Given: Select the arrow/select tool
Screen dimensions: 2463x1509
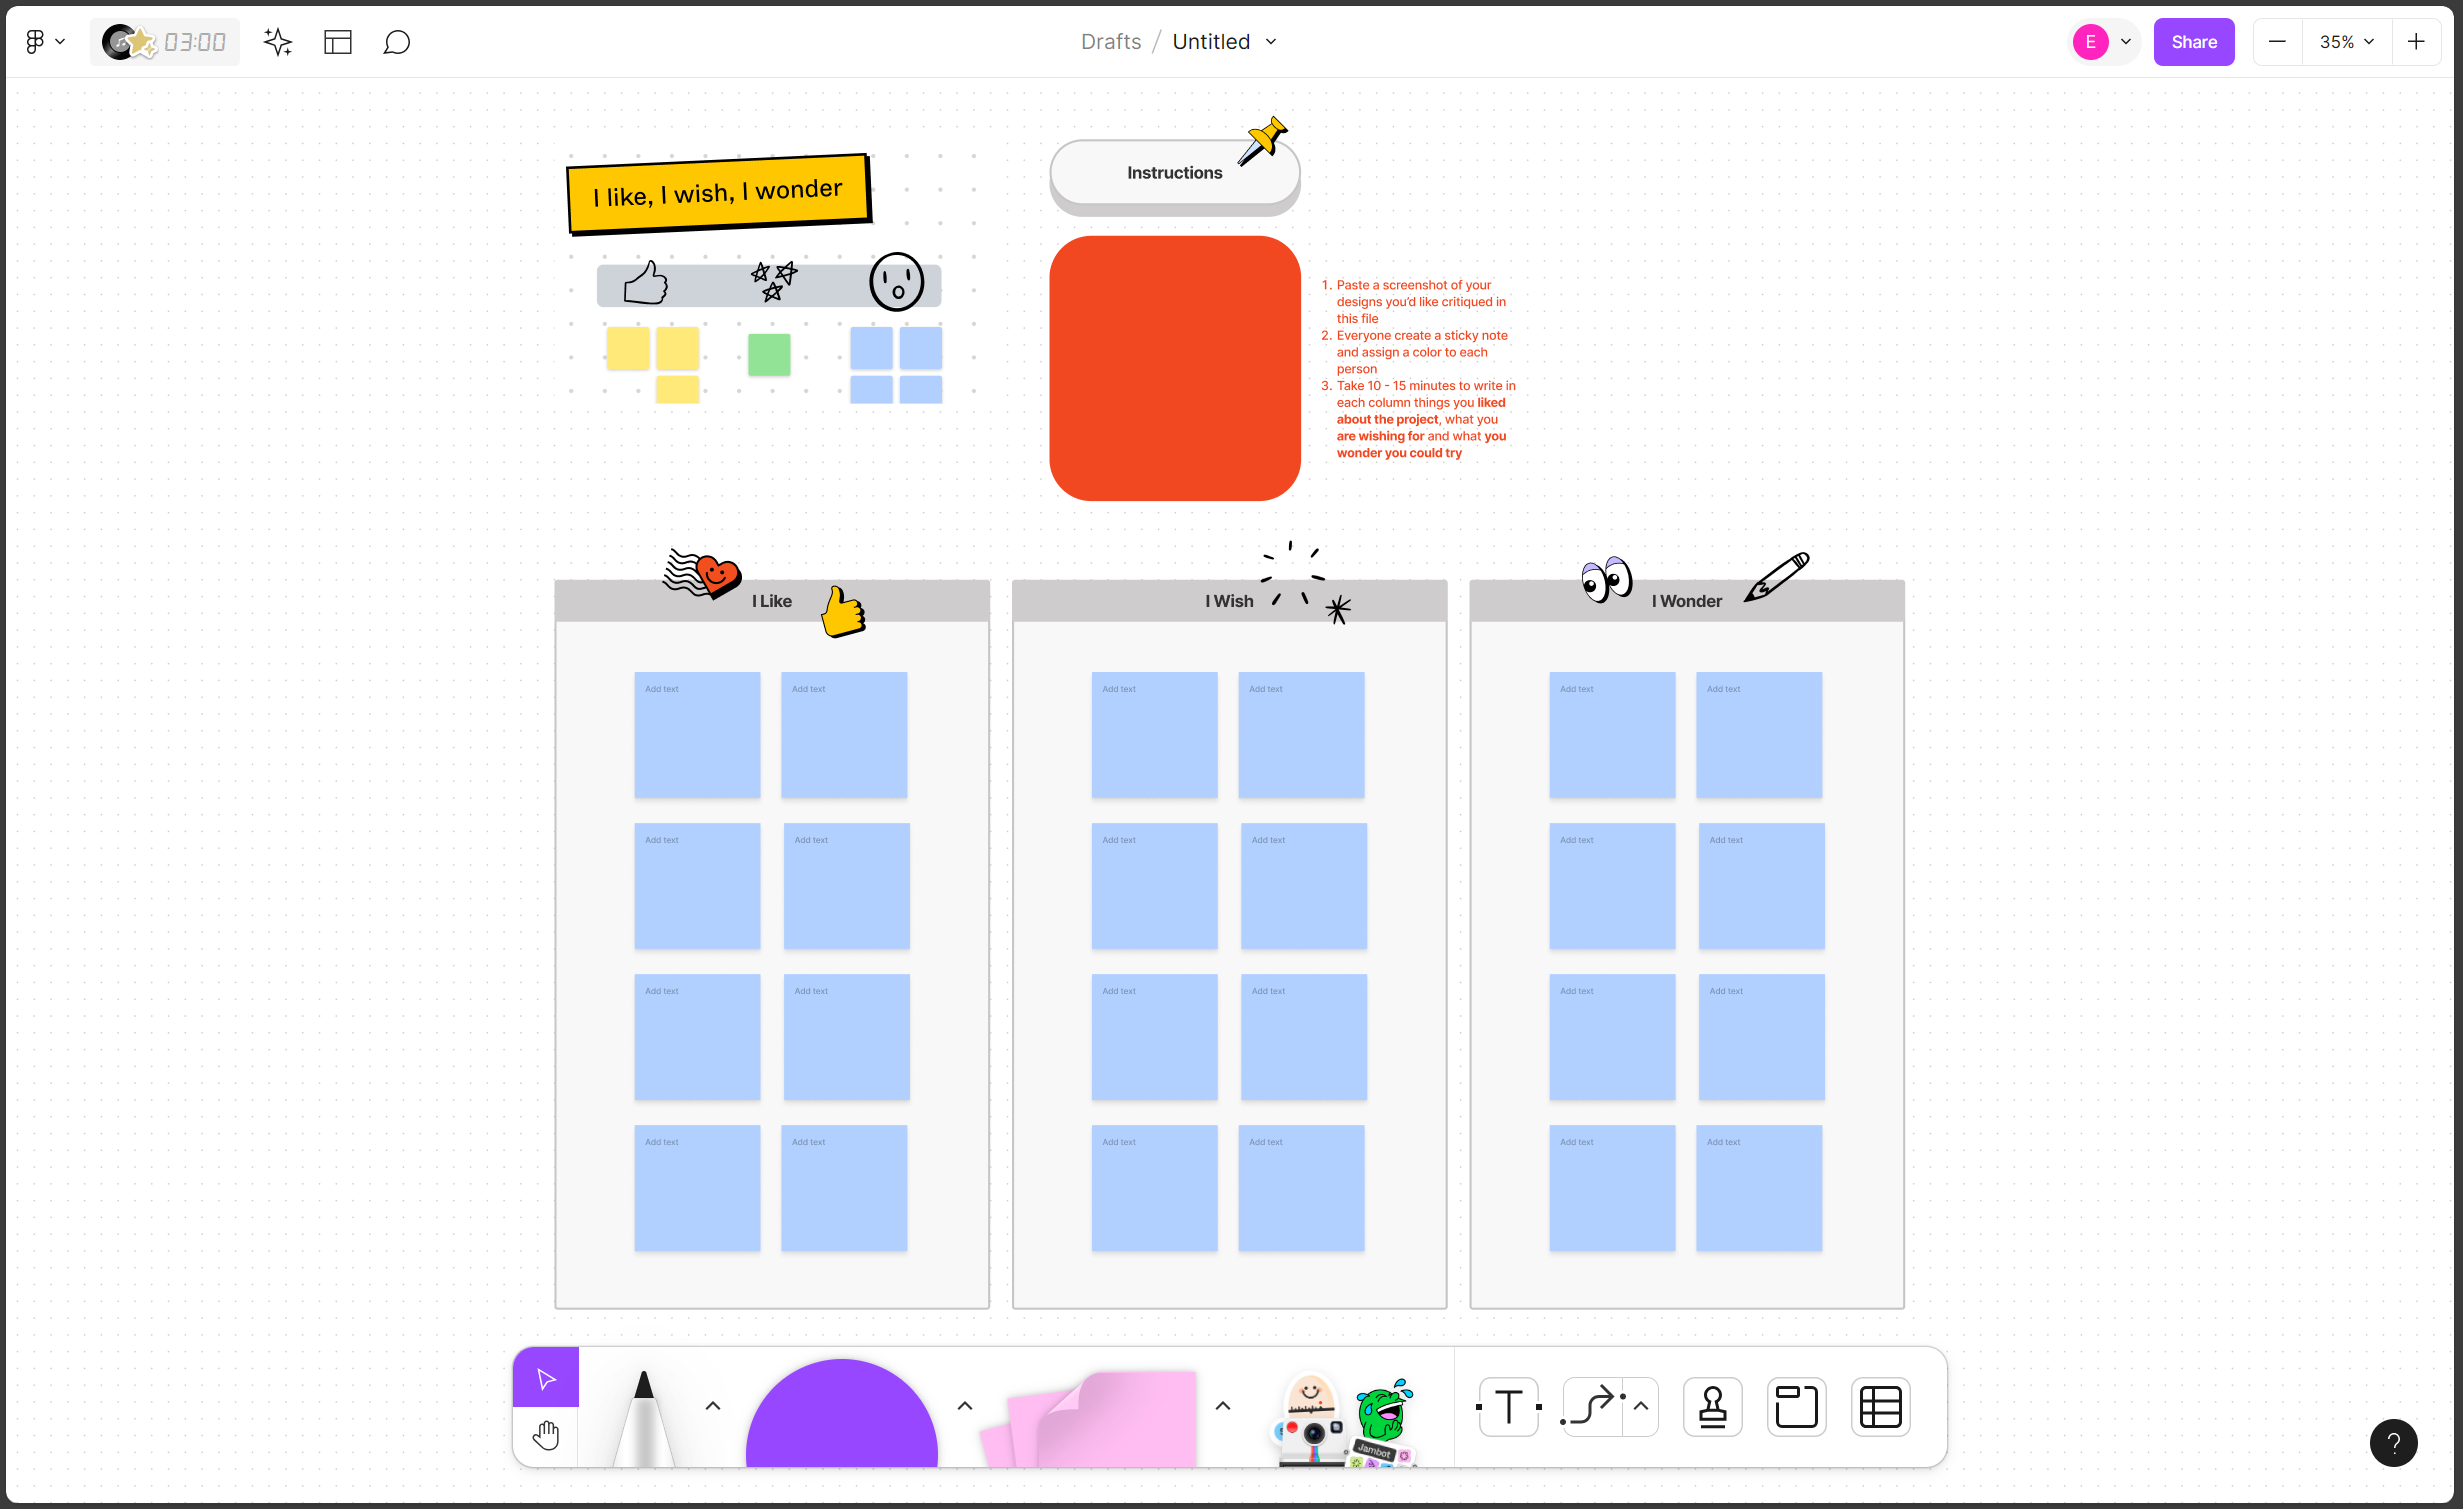Looking at the screenshot, I should point(547,1377).
